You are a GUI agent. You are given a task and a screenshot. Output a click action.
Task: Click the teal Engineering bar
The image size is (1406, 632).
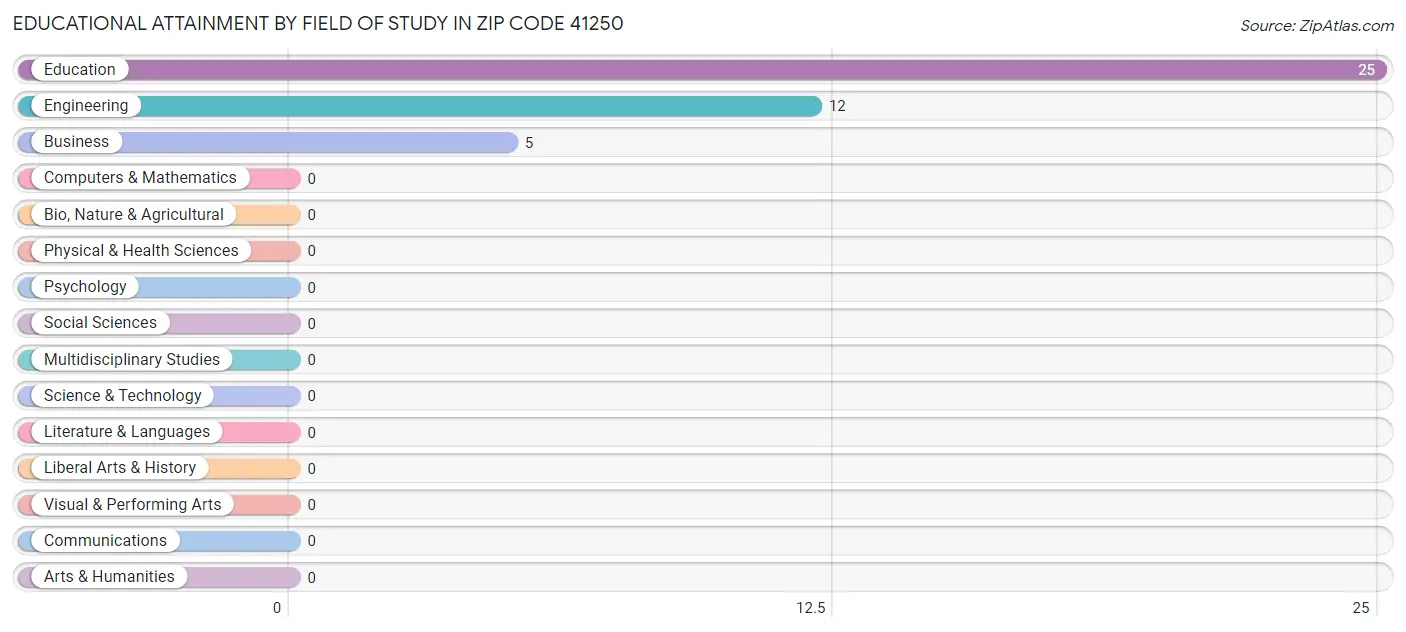[x=420, y=106]
